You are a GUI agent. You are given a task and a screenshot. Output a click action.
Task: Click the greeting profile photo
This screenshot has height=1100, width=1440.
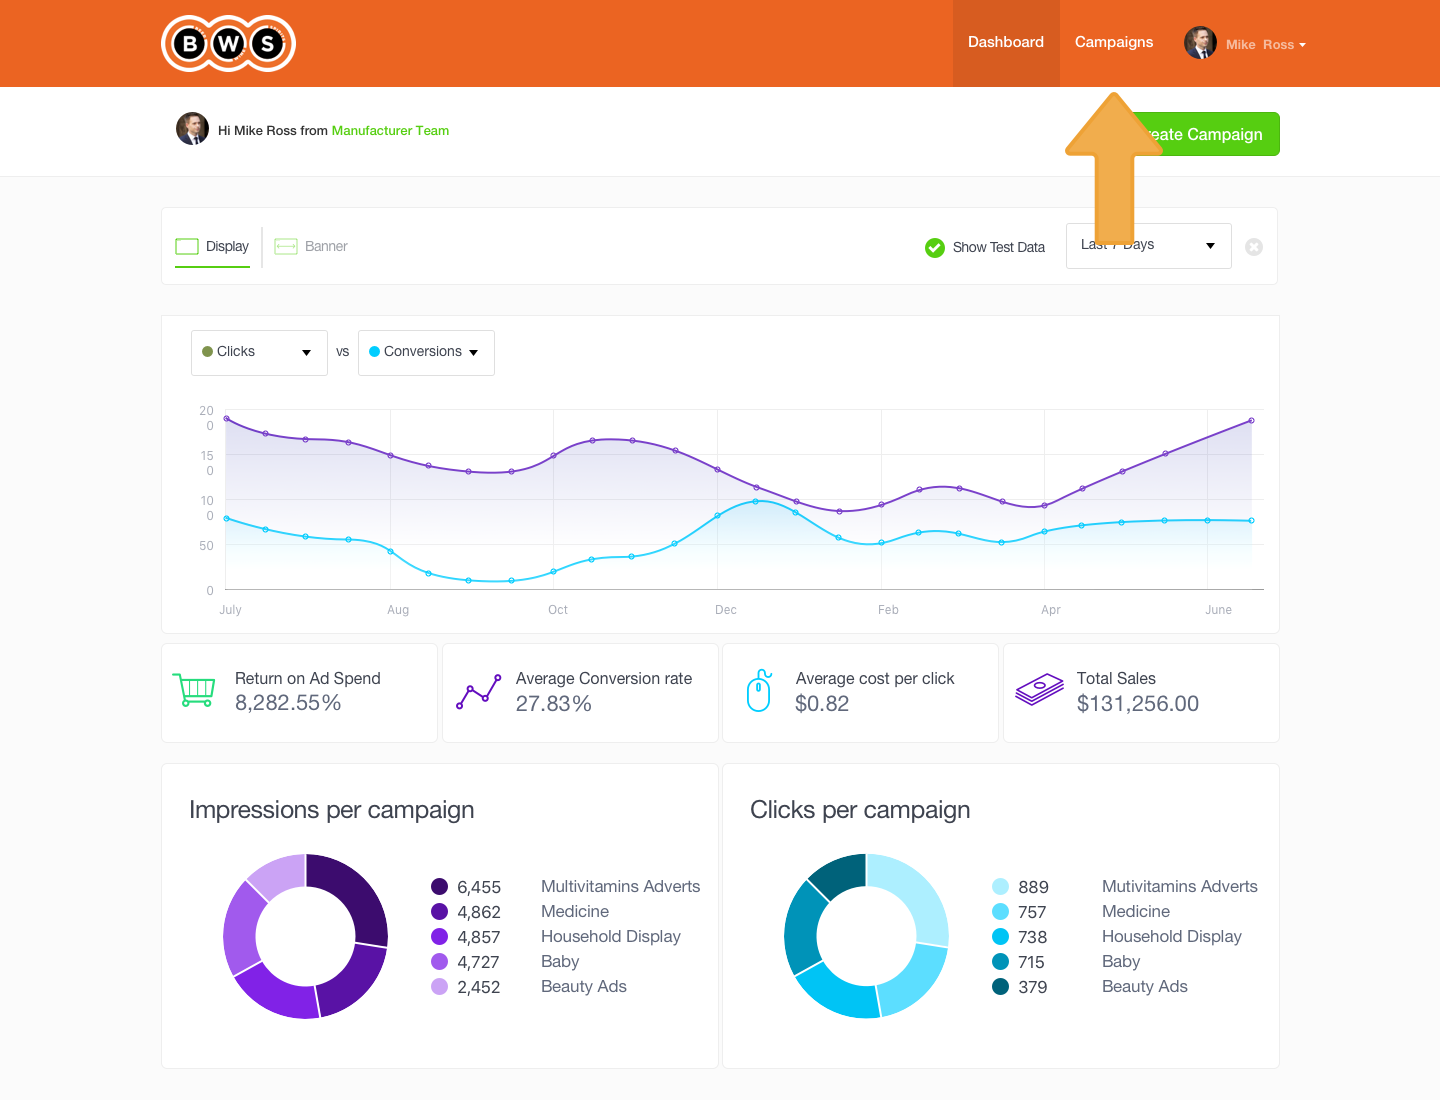coord(192,129)
